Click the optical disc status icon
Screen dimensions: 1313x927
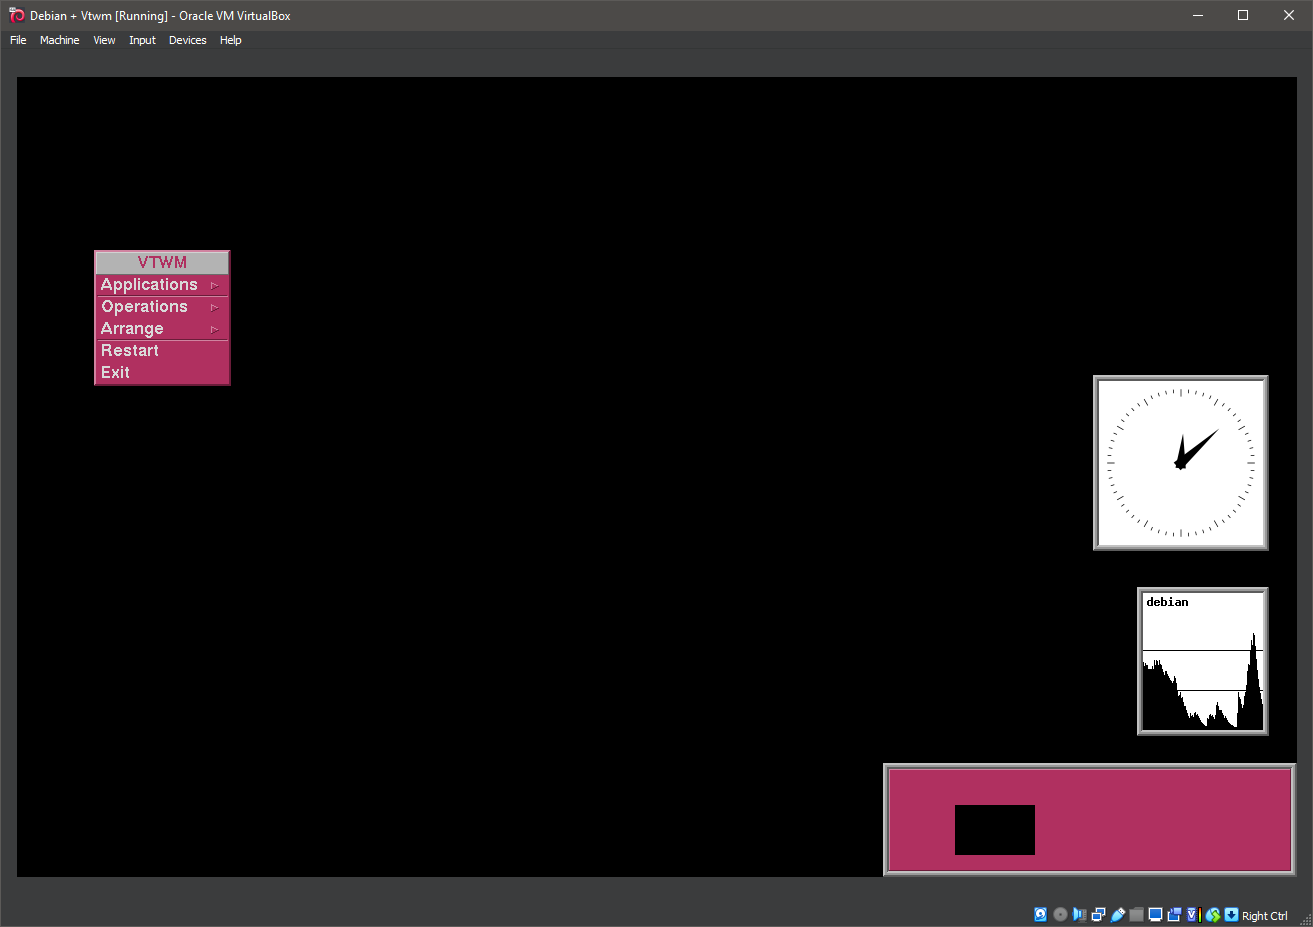[x=1060, y=914]
